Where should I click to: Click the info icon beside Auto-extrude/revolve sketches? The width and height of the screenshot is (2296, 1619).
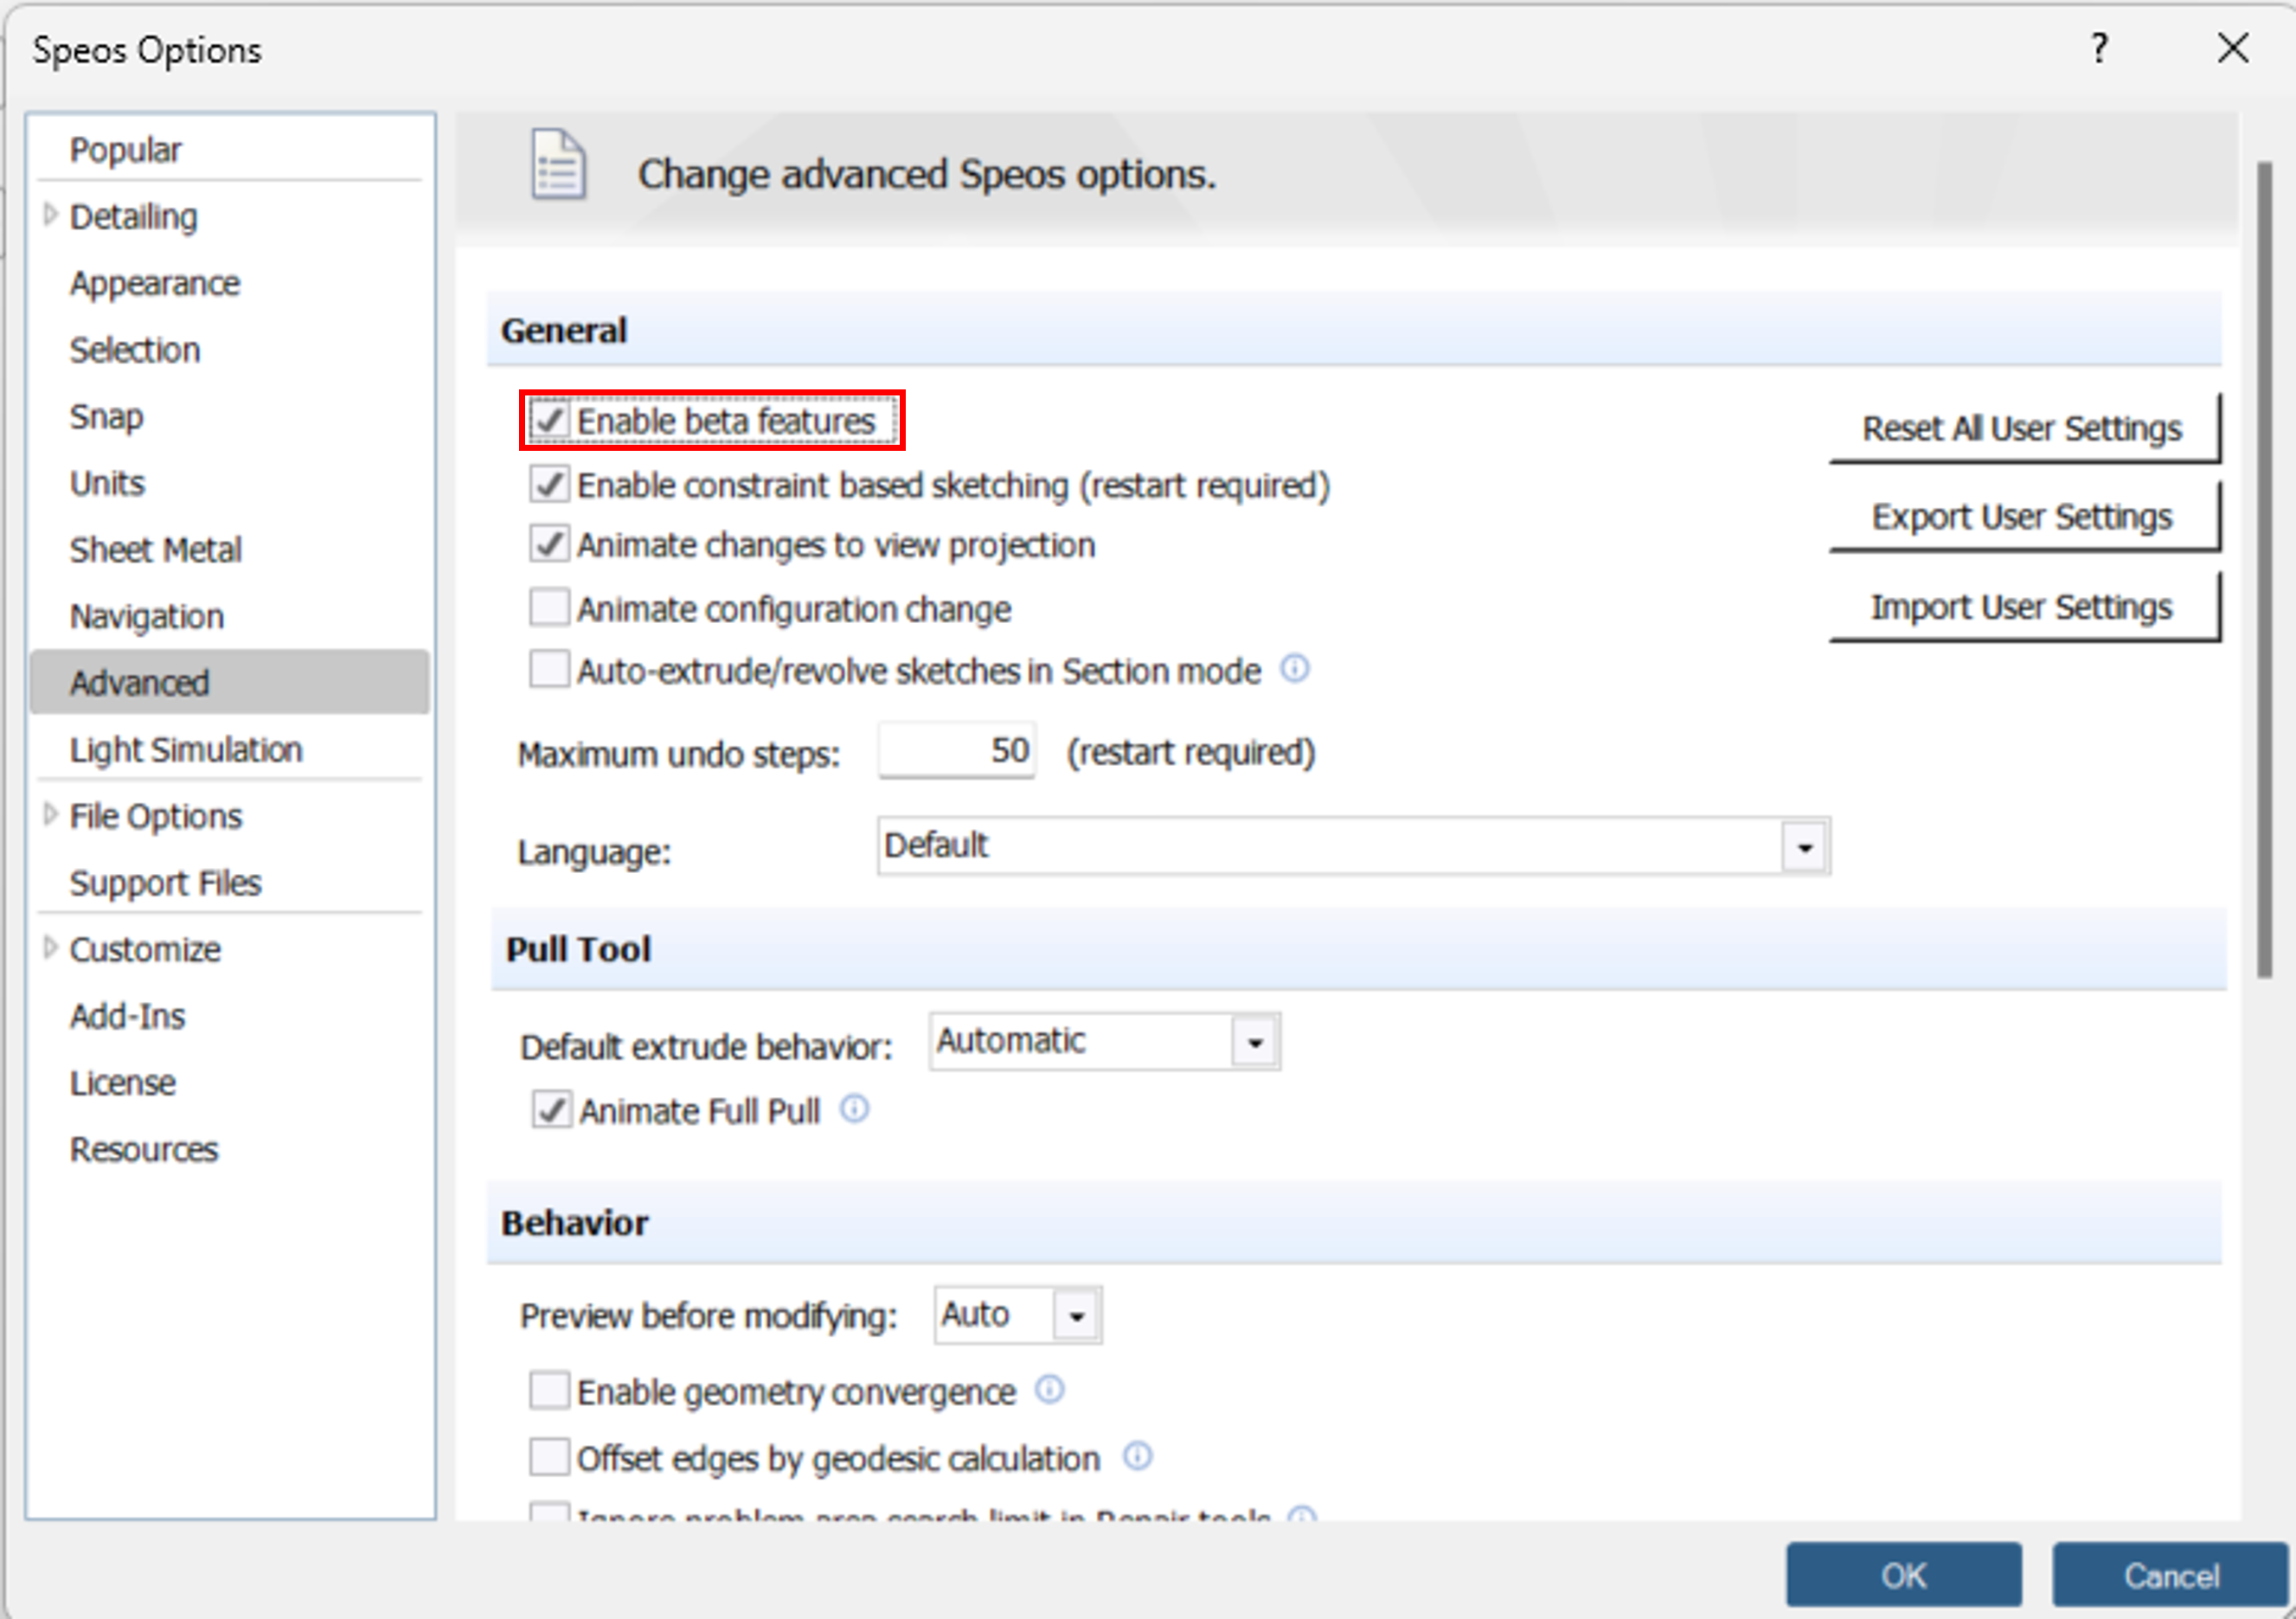coord(1295,668)
